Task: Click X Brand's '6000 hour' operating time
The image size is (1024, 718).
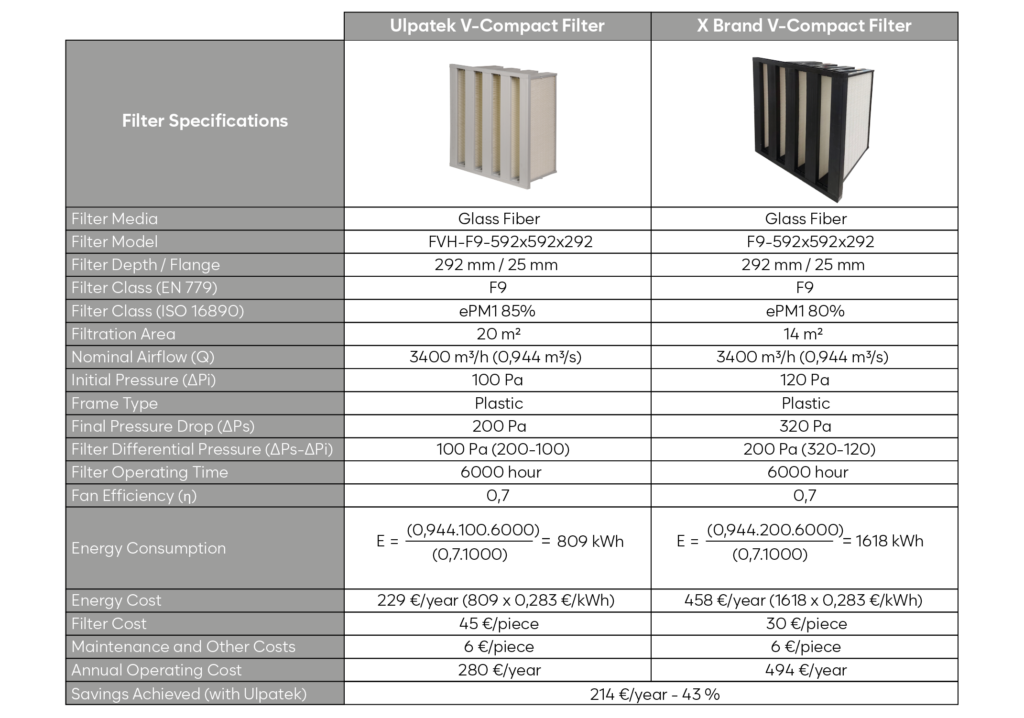Action: [808, 472]
